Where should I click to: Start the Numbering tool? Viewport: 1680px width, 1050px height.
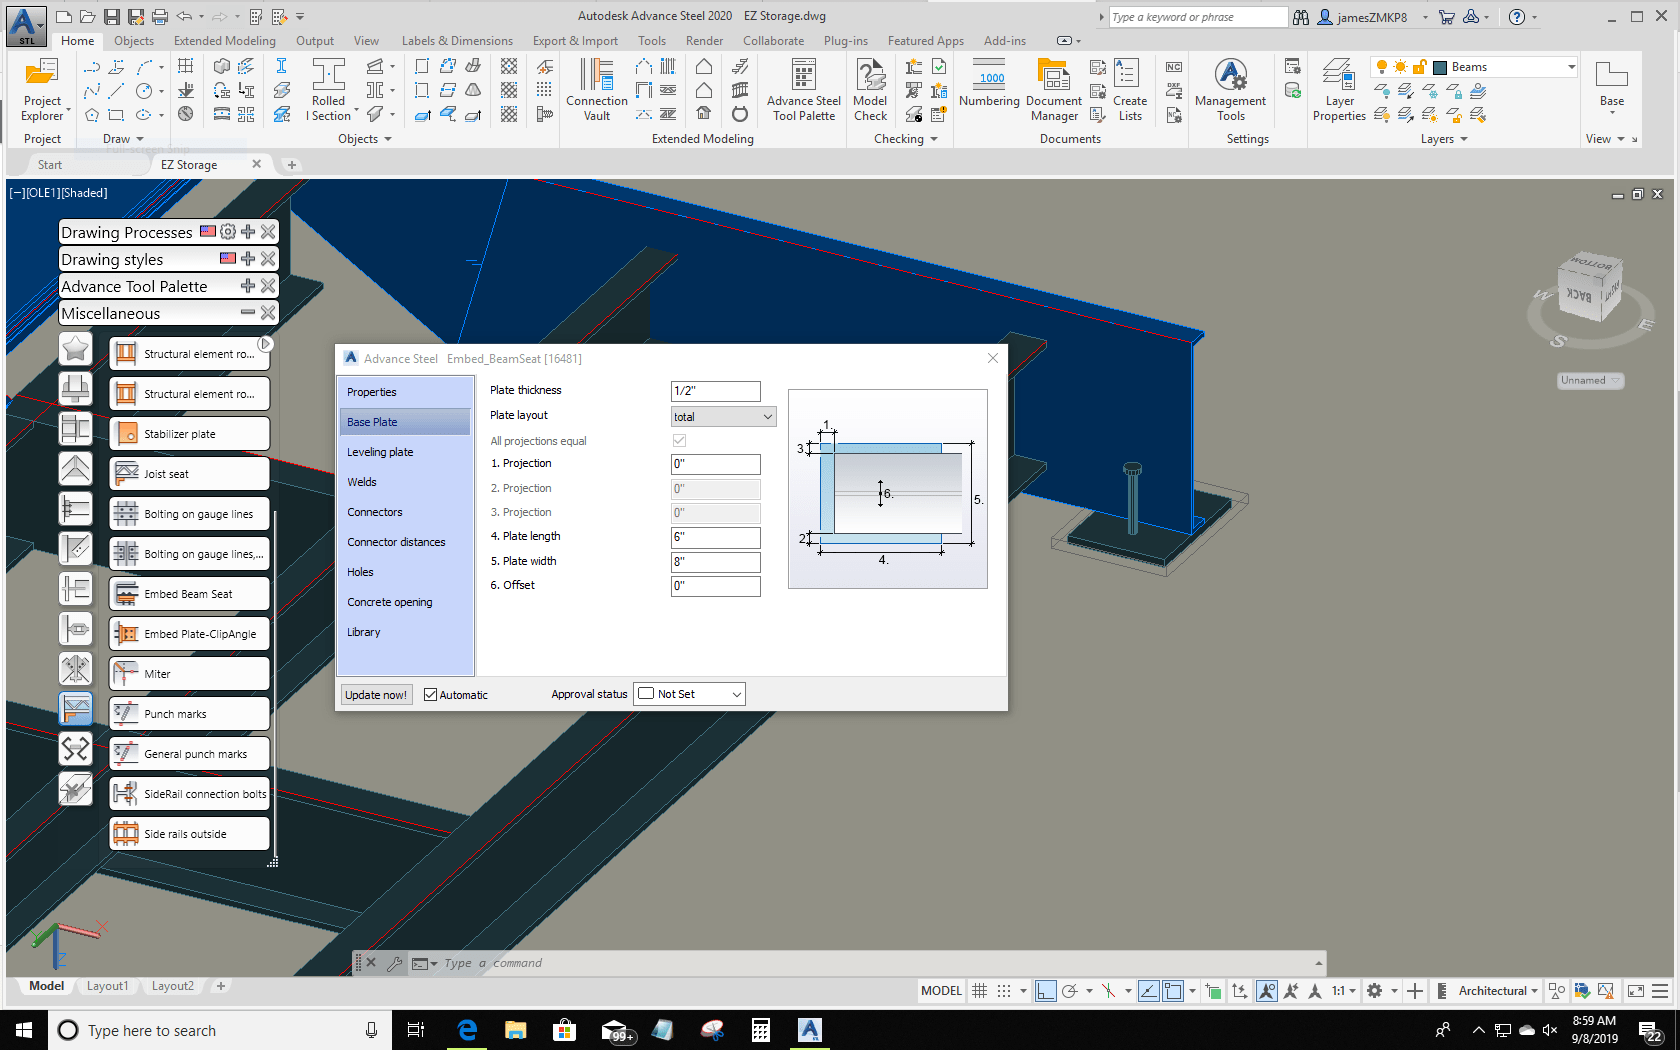coord(989,89)
